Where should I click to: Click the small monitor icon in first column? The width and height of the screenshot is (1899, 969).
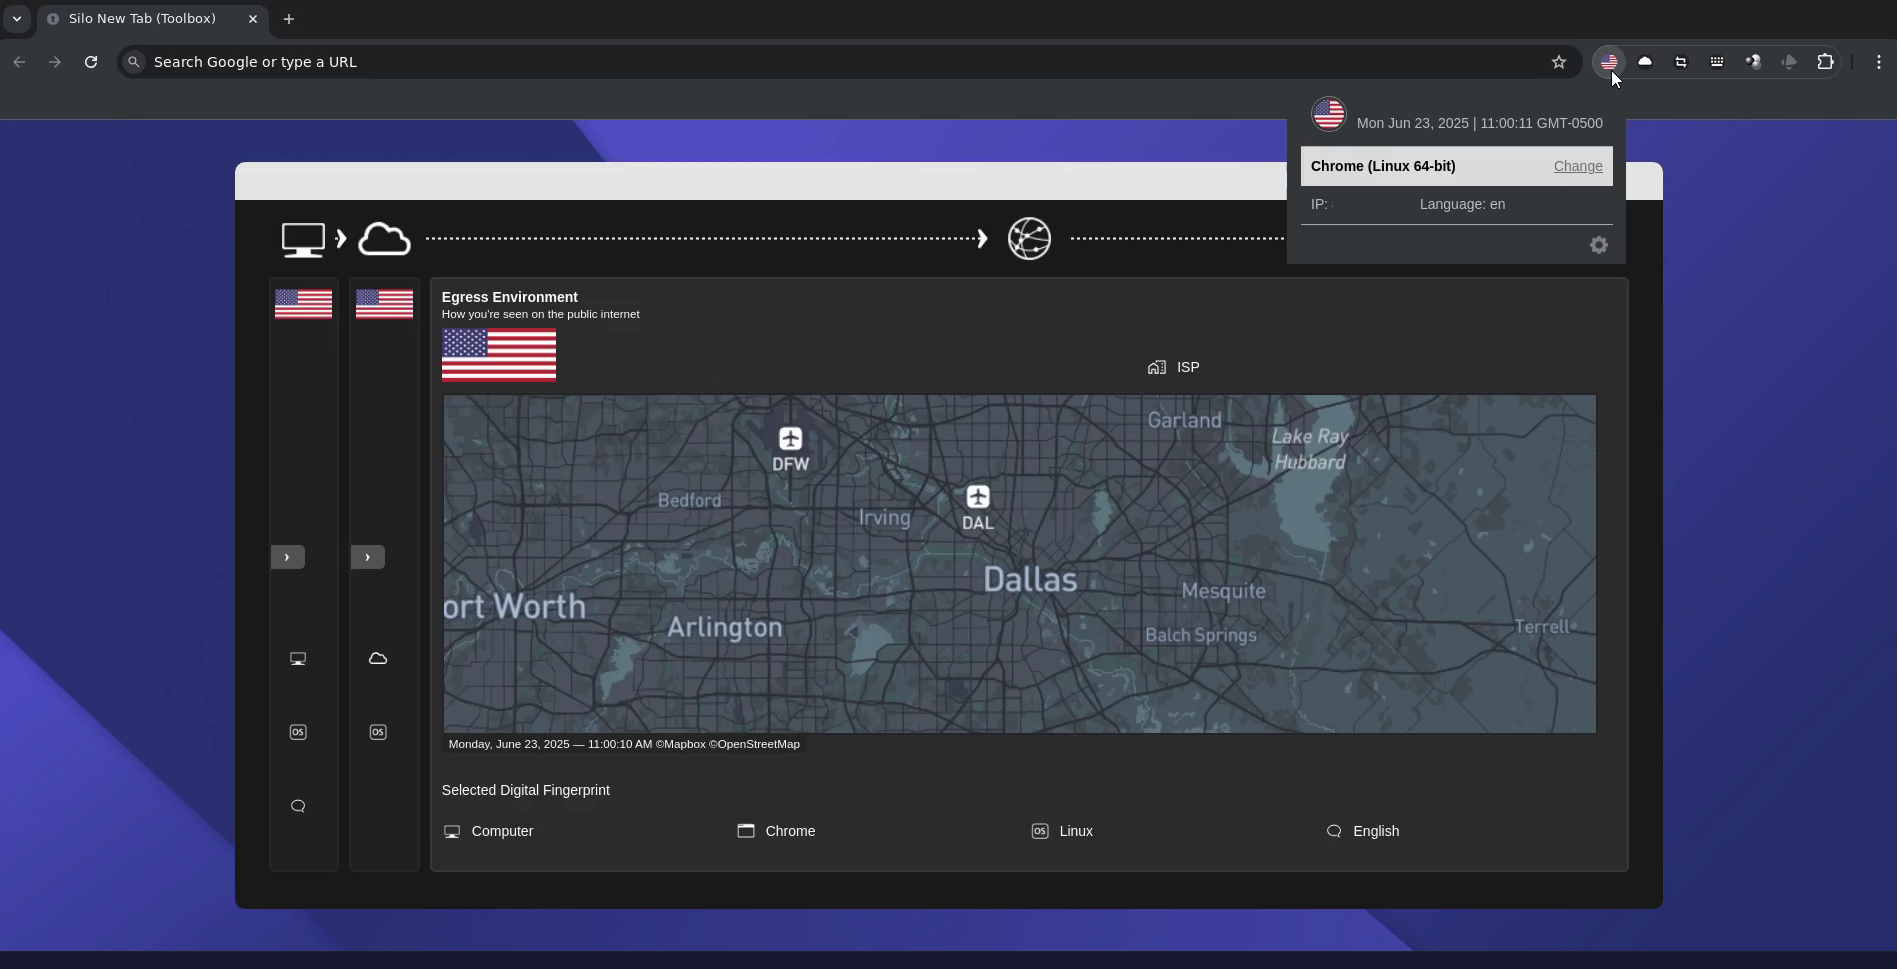pos(298,659)
